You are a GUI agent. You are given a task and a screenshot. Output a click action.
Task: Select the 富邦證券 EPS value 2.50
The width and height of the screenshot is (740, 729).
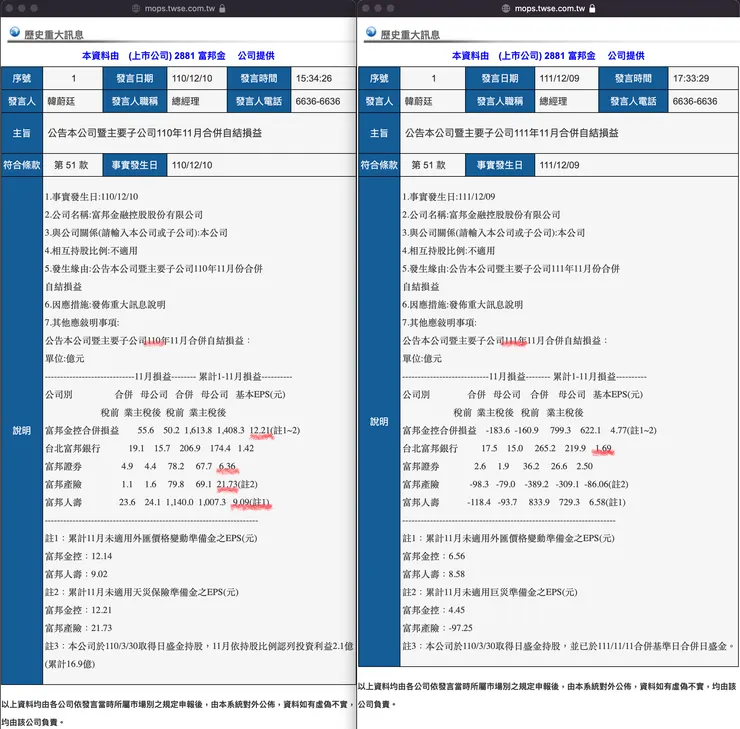pos(584,466)
